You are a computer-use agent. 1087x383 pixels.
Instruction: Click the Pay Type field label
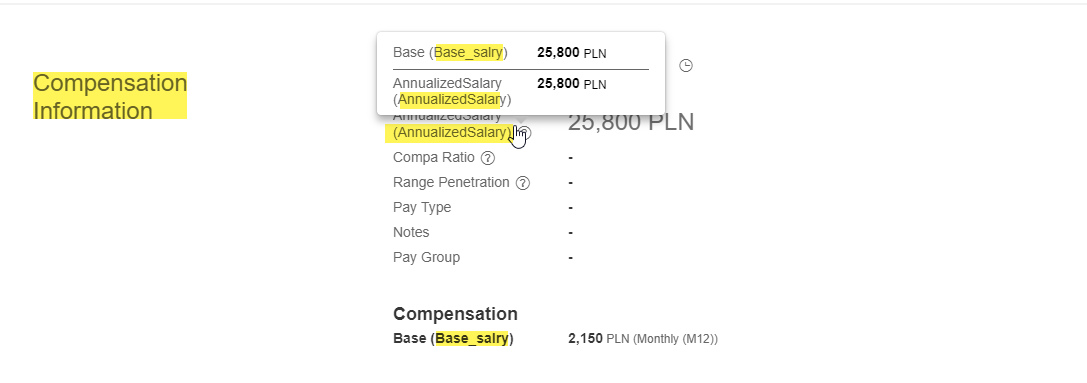coord(422,207)
